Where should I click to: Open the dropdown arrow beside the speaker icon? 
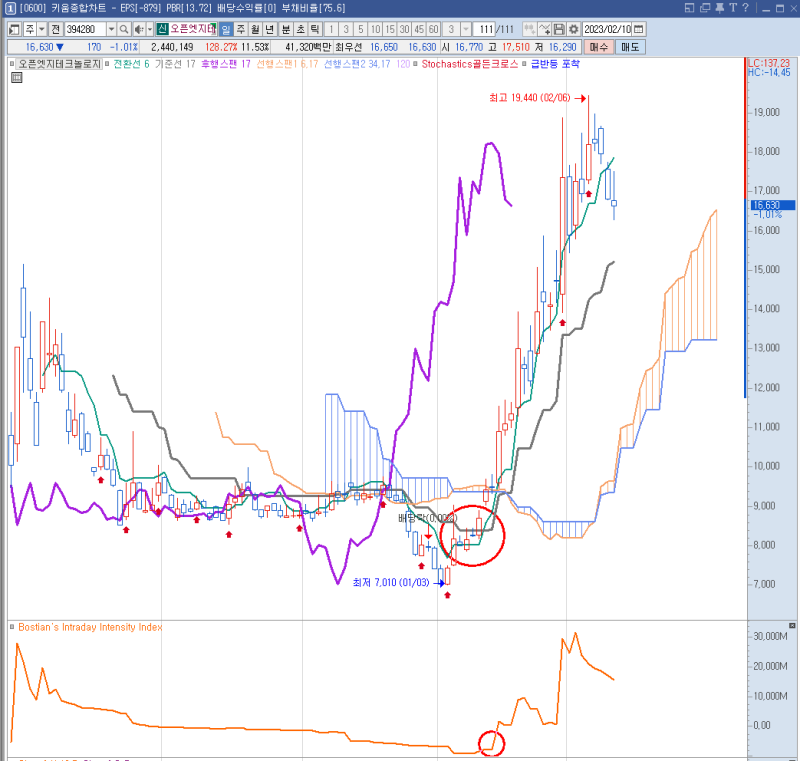pyautogui.click(x=149, y=30)
